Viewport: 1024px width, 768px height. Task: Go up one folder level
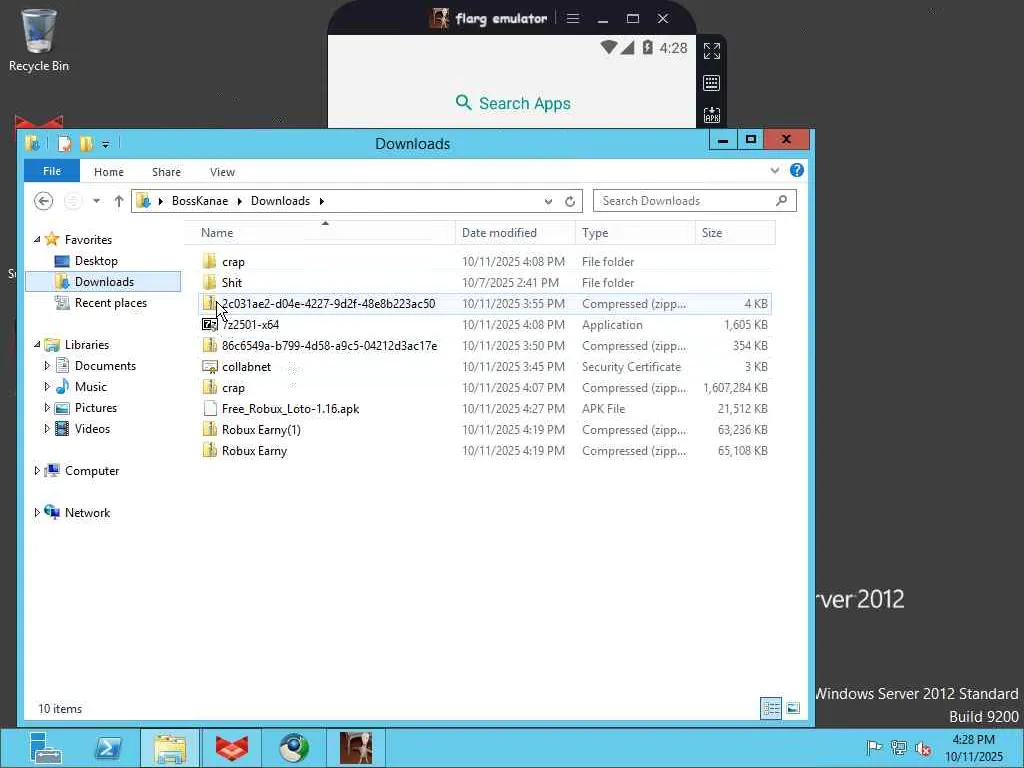[118, 201]
